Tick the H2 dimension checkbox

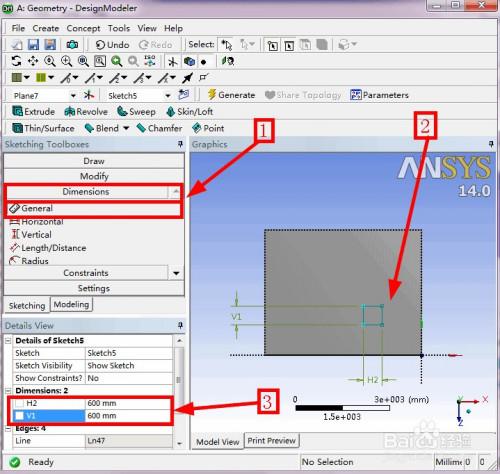(19, 403)
